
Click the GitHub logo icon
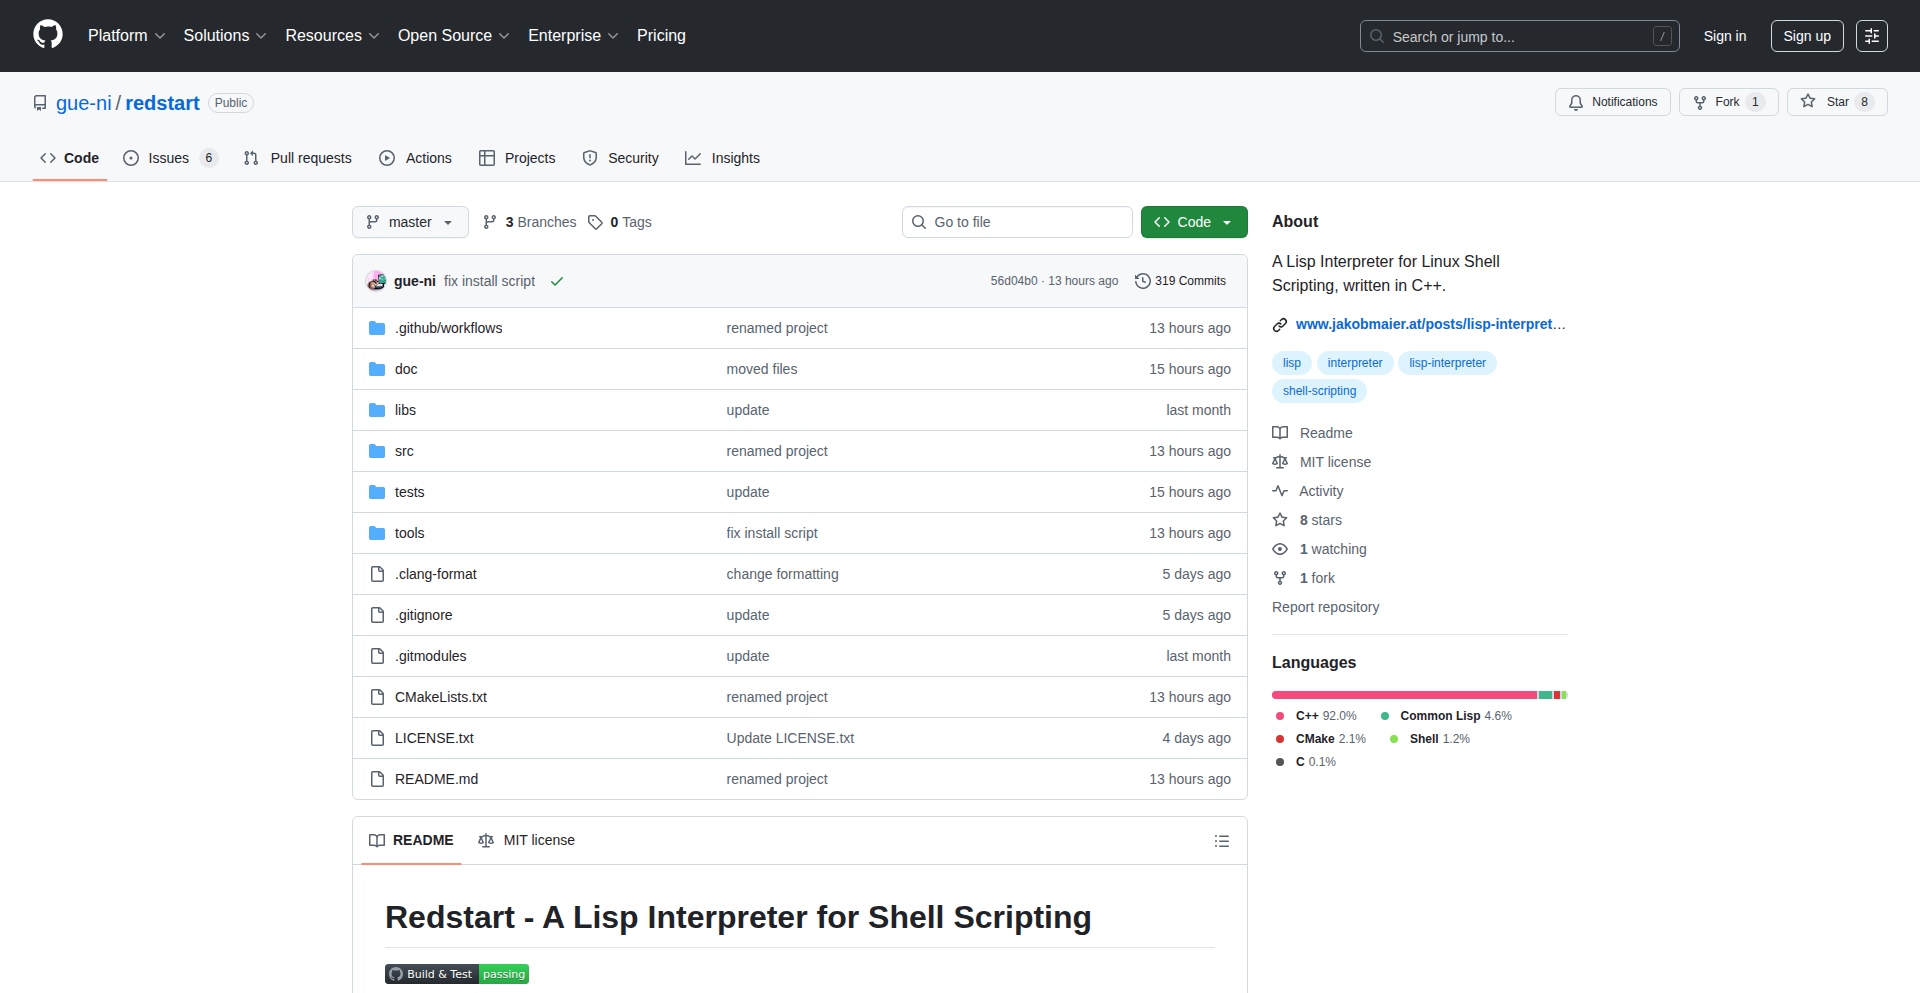pos(47,35)
